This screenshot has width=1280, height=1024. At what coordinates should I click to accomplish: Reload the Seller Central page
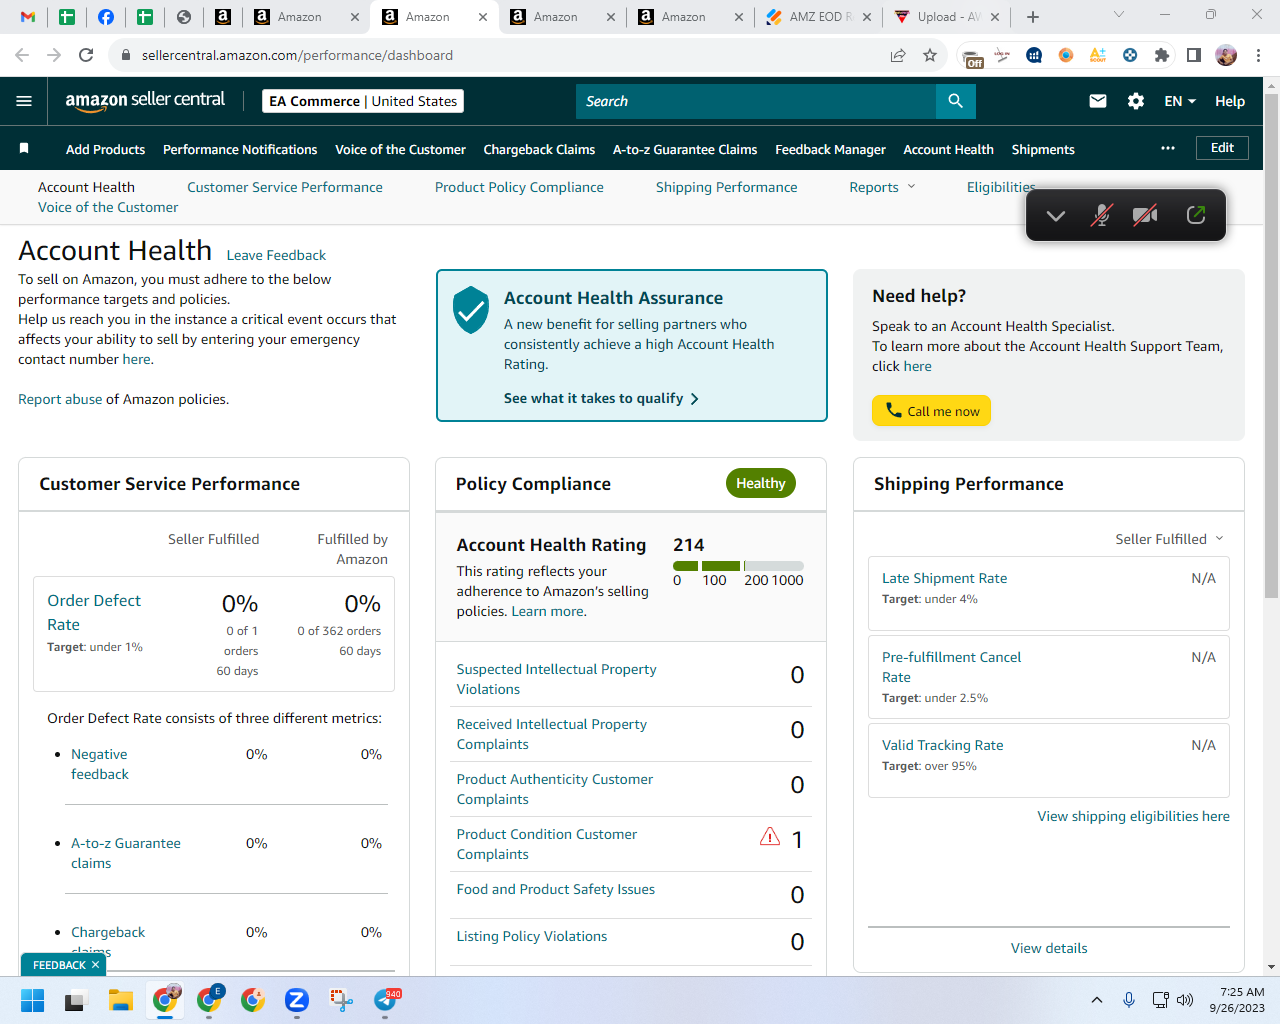point(86,55)
